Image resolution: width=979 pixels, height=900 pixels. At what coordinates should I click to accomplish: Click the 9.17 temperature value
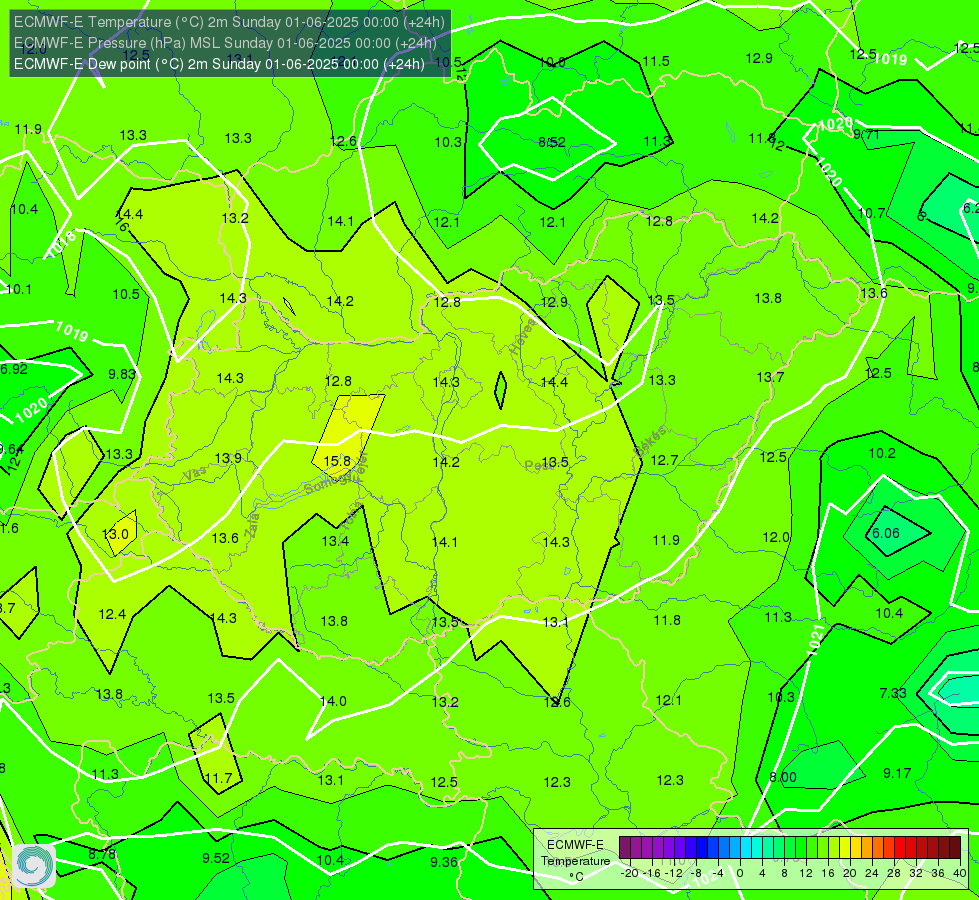click(x=897, y=773)
